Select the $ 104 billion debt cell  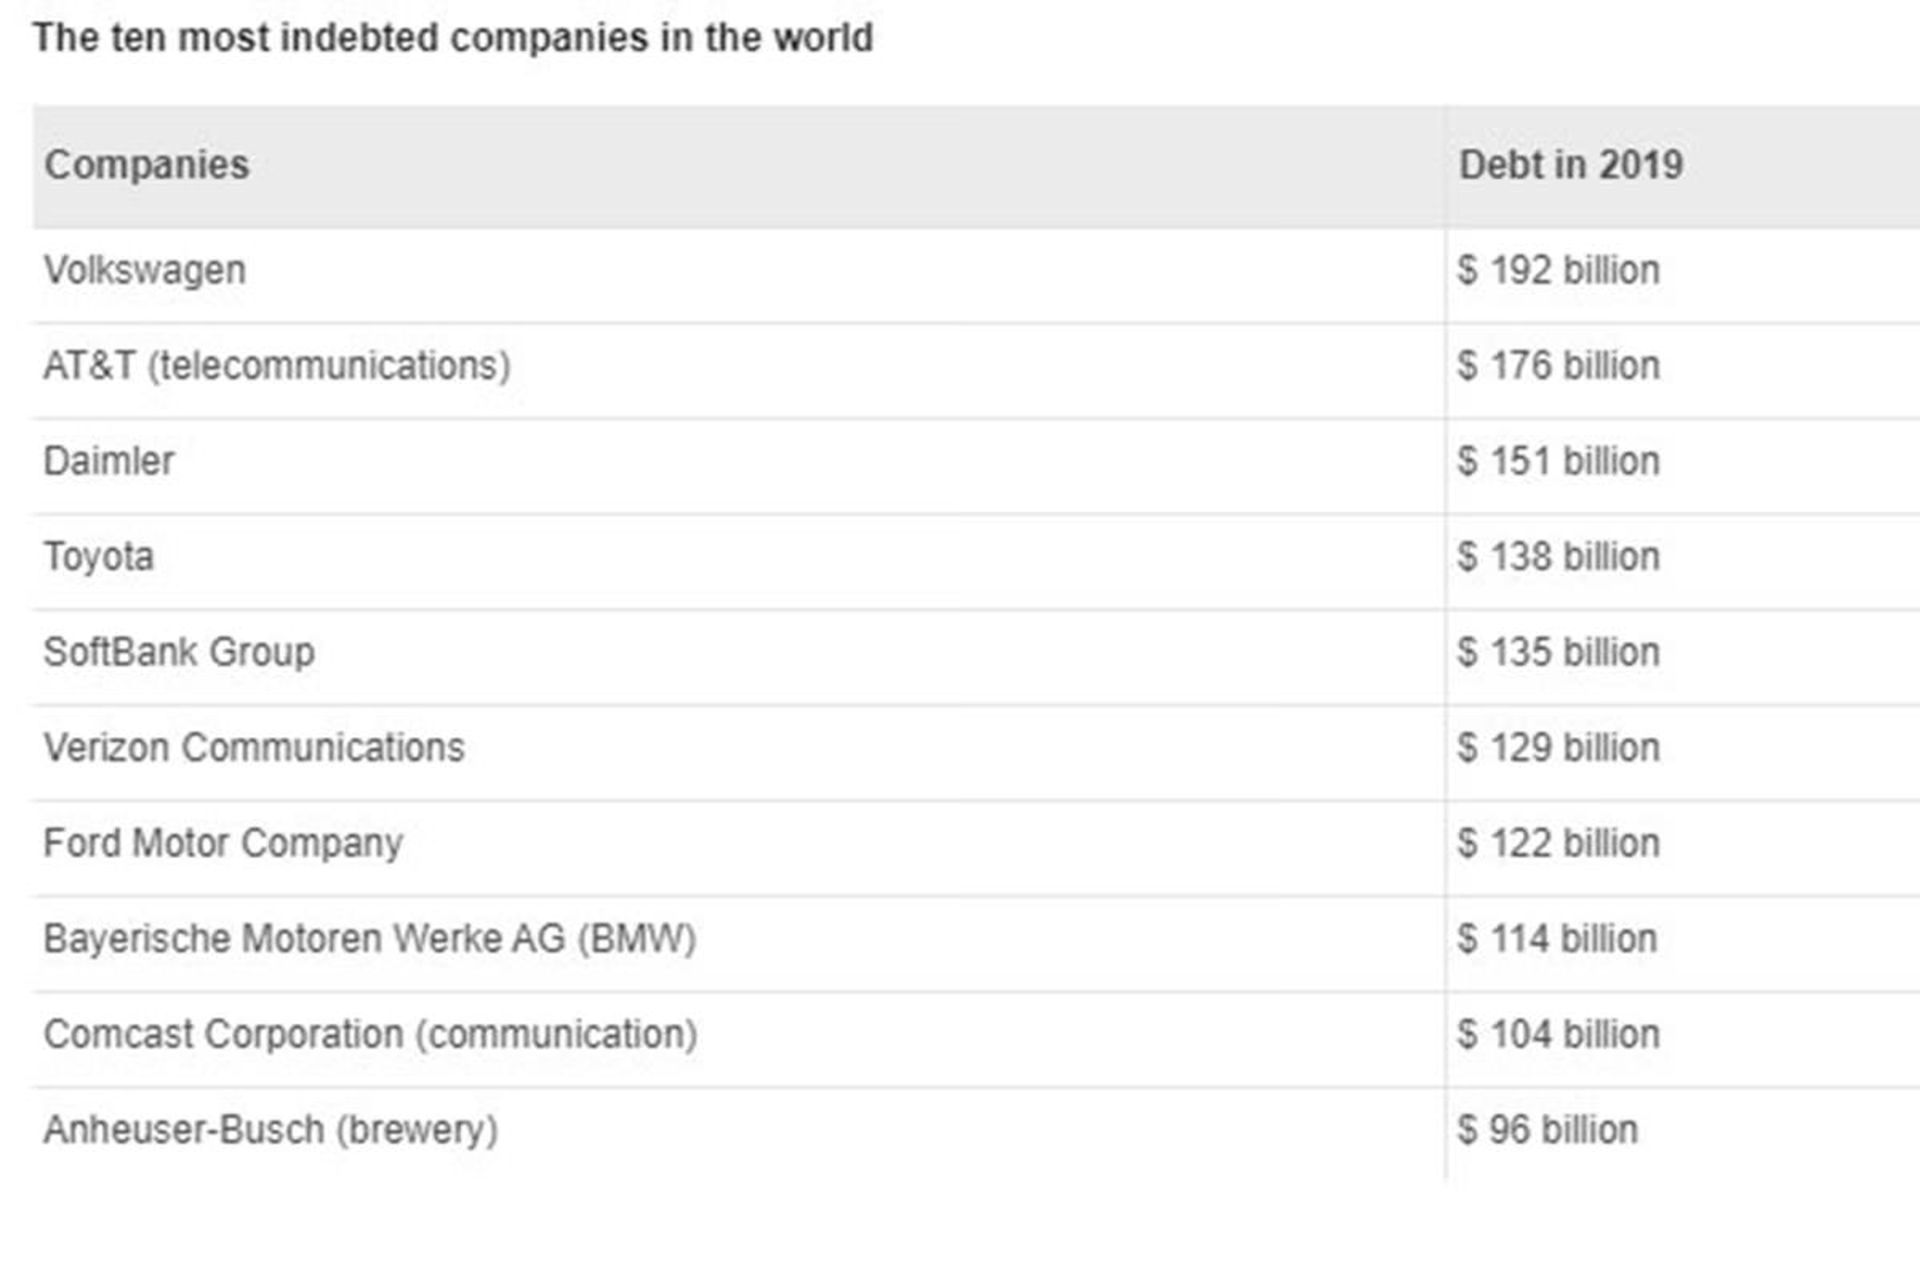pos(1558,1034)
